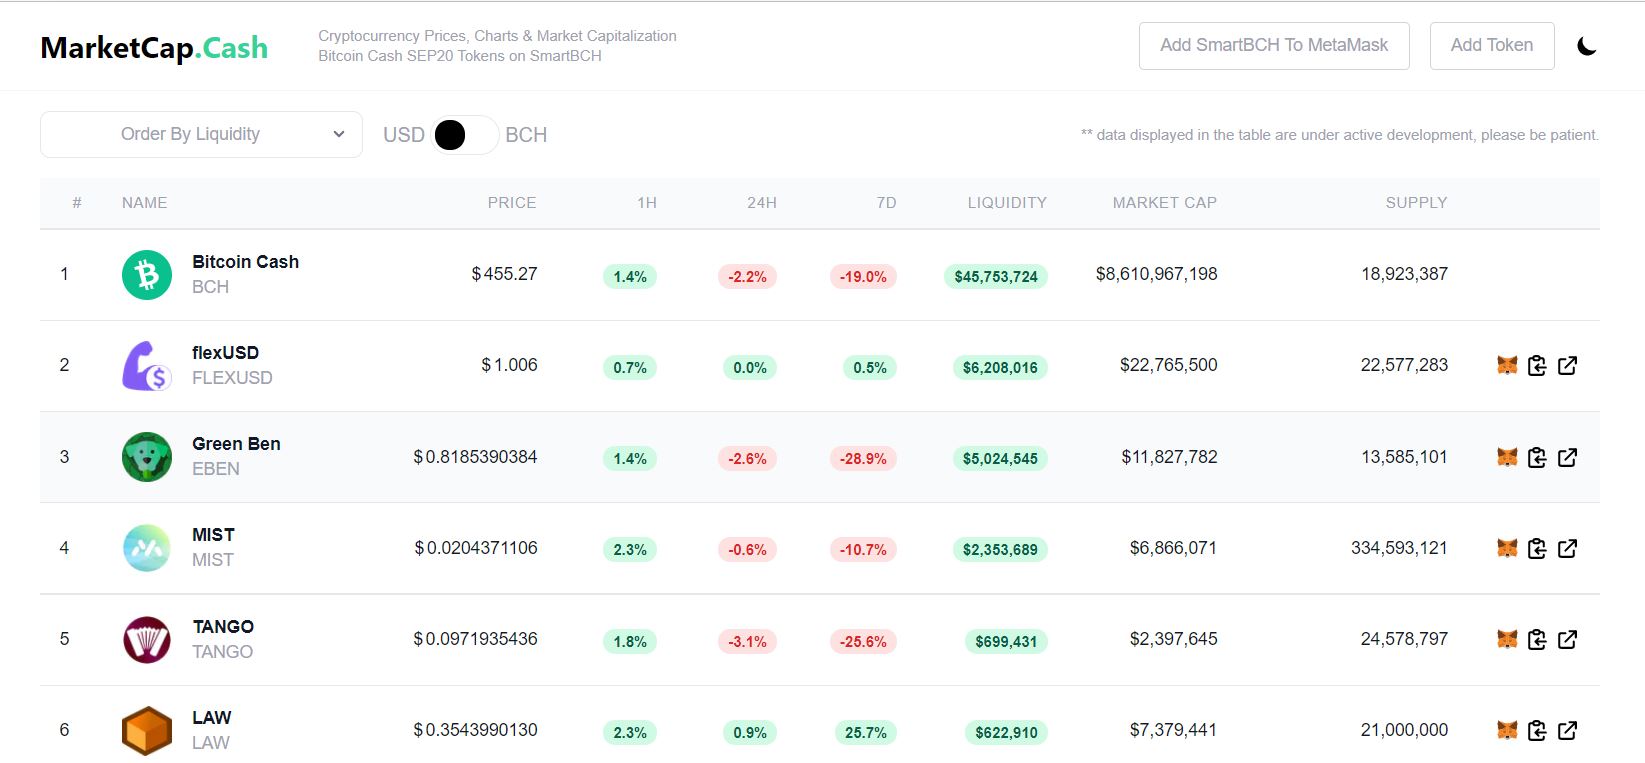Click the MIST token logo

click(x=147, y=548)
